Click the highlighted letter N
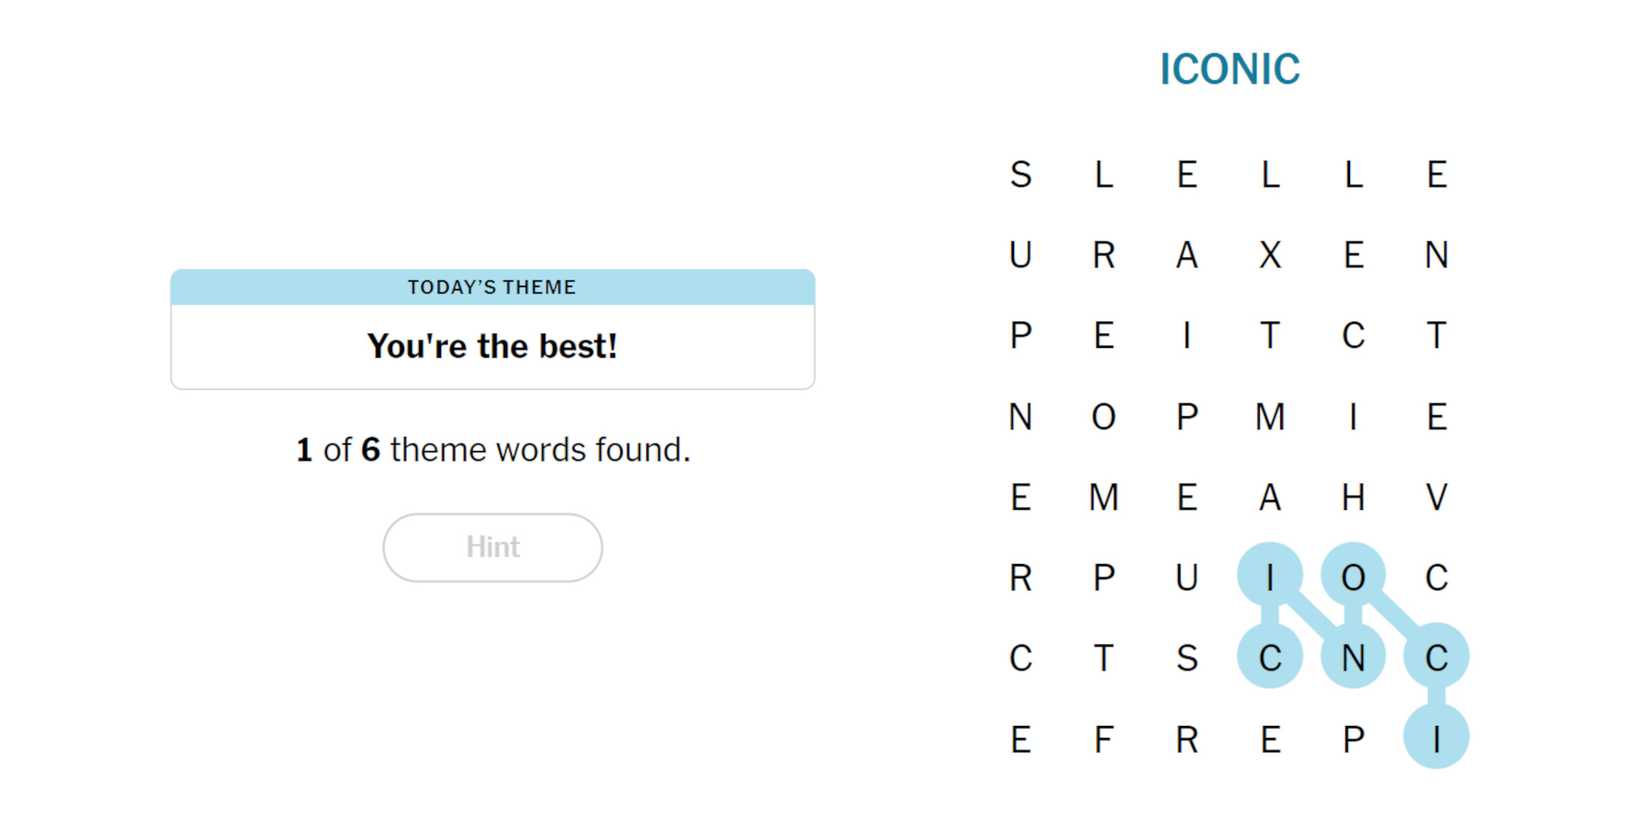Screen dimensions: 1650x825 tap(1353, 658)
